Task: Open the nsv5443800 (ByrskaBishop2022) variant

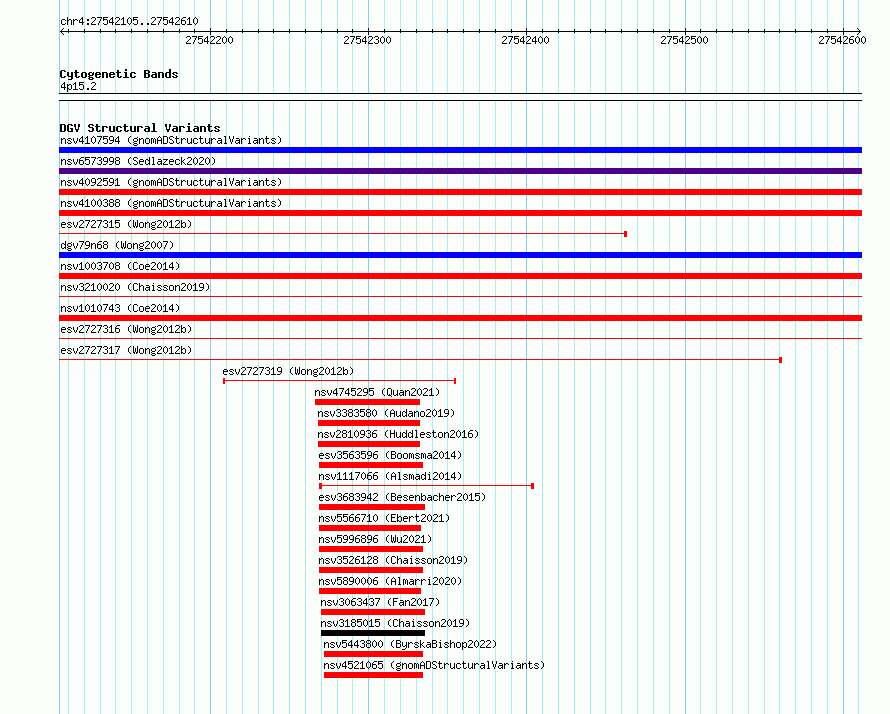Action: click(x=410, y=644)
